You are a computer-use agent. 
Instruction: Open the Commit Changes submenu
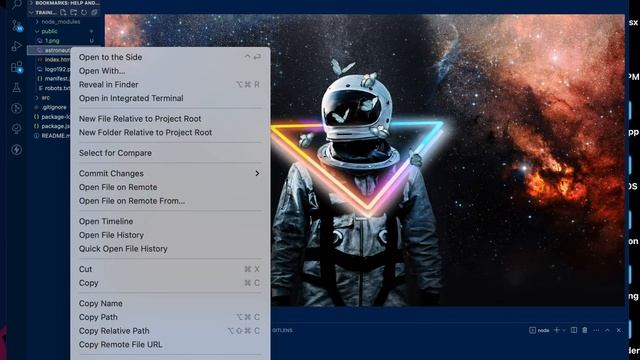[170, 173]
